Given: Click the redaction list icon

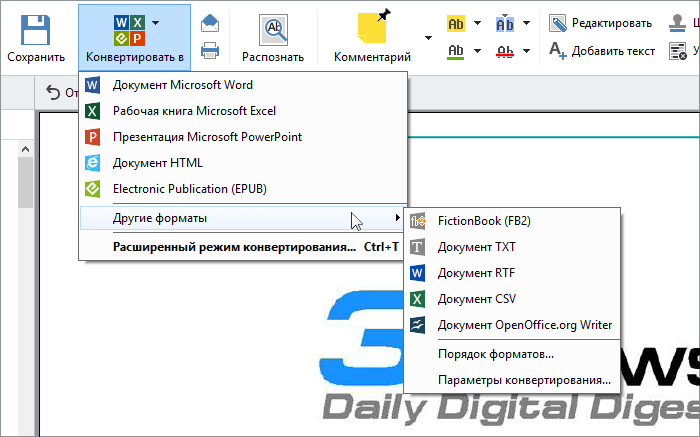Looking at the screenshot, I should point(677,51).
